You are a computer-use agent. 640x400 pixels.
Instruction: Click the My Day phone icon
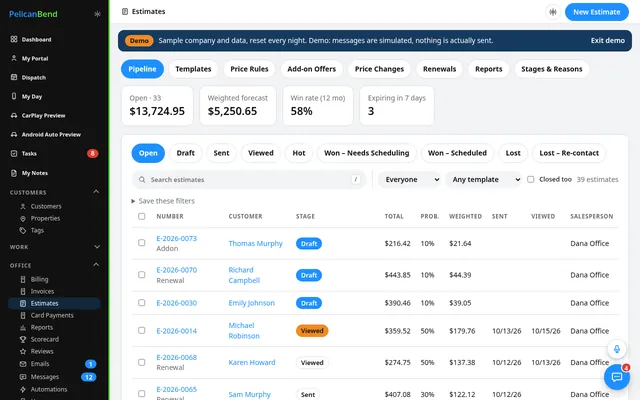(x=14, y=96)
